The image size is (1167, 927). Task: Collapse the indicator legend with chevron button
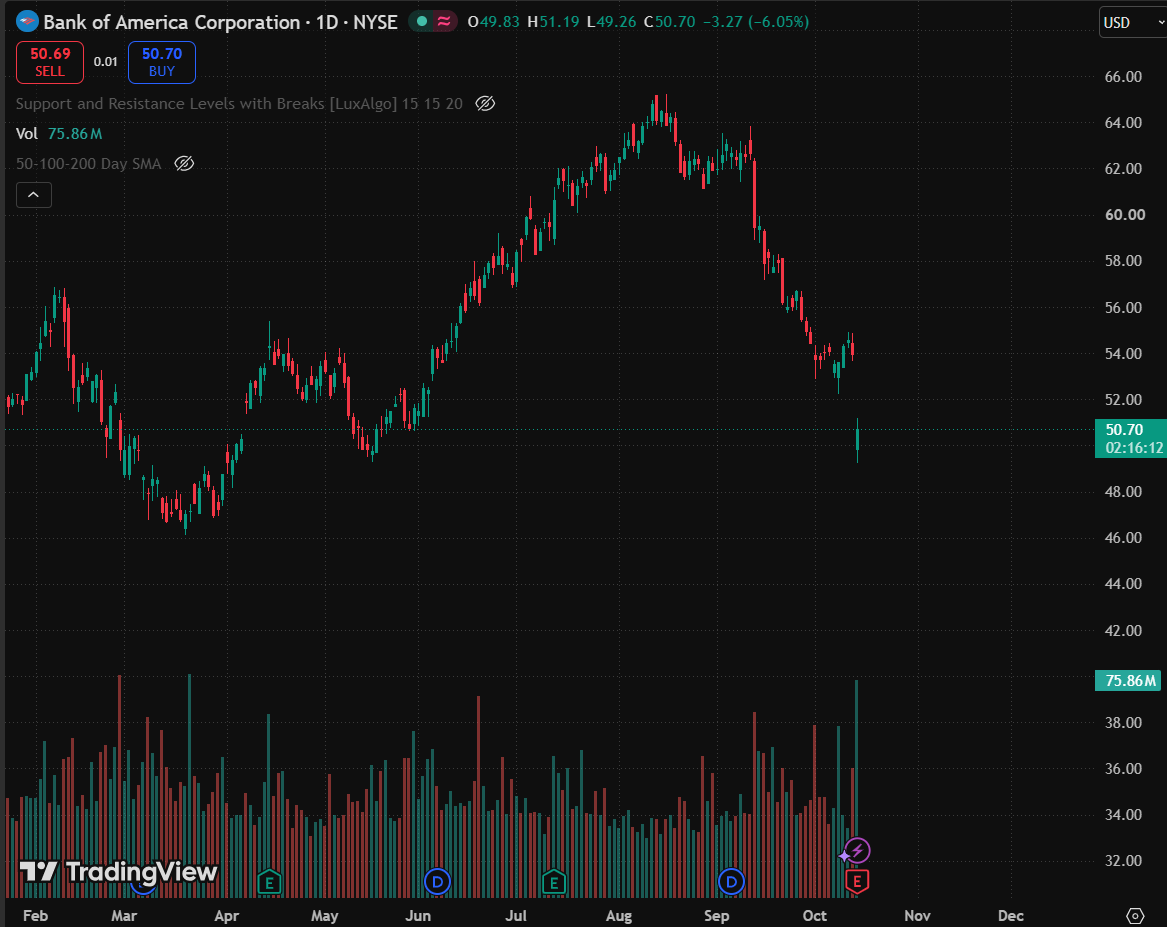click(33, 195)
